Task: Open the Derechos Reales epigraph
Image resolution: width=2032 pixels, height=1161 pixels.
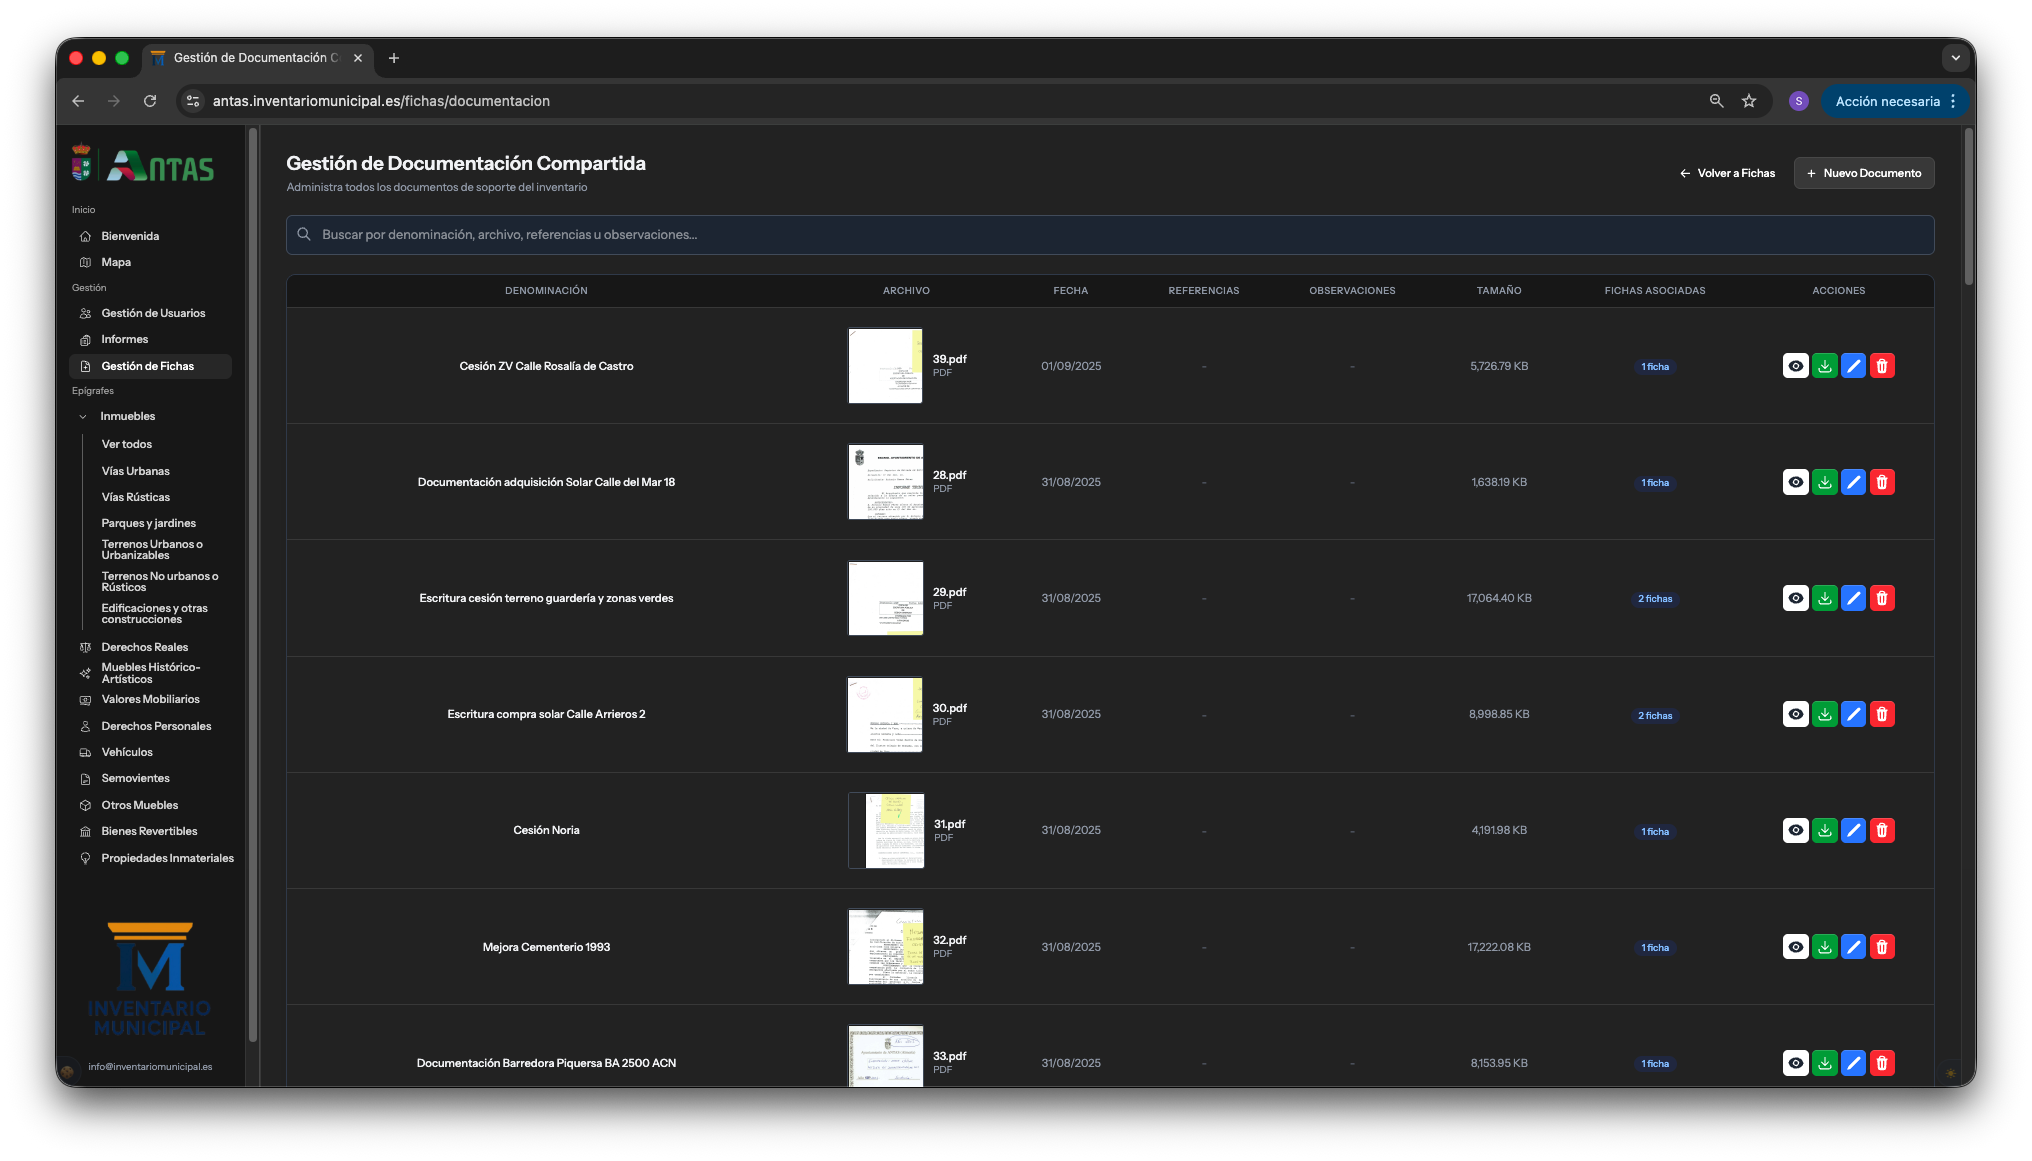Action: point(143,647)
